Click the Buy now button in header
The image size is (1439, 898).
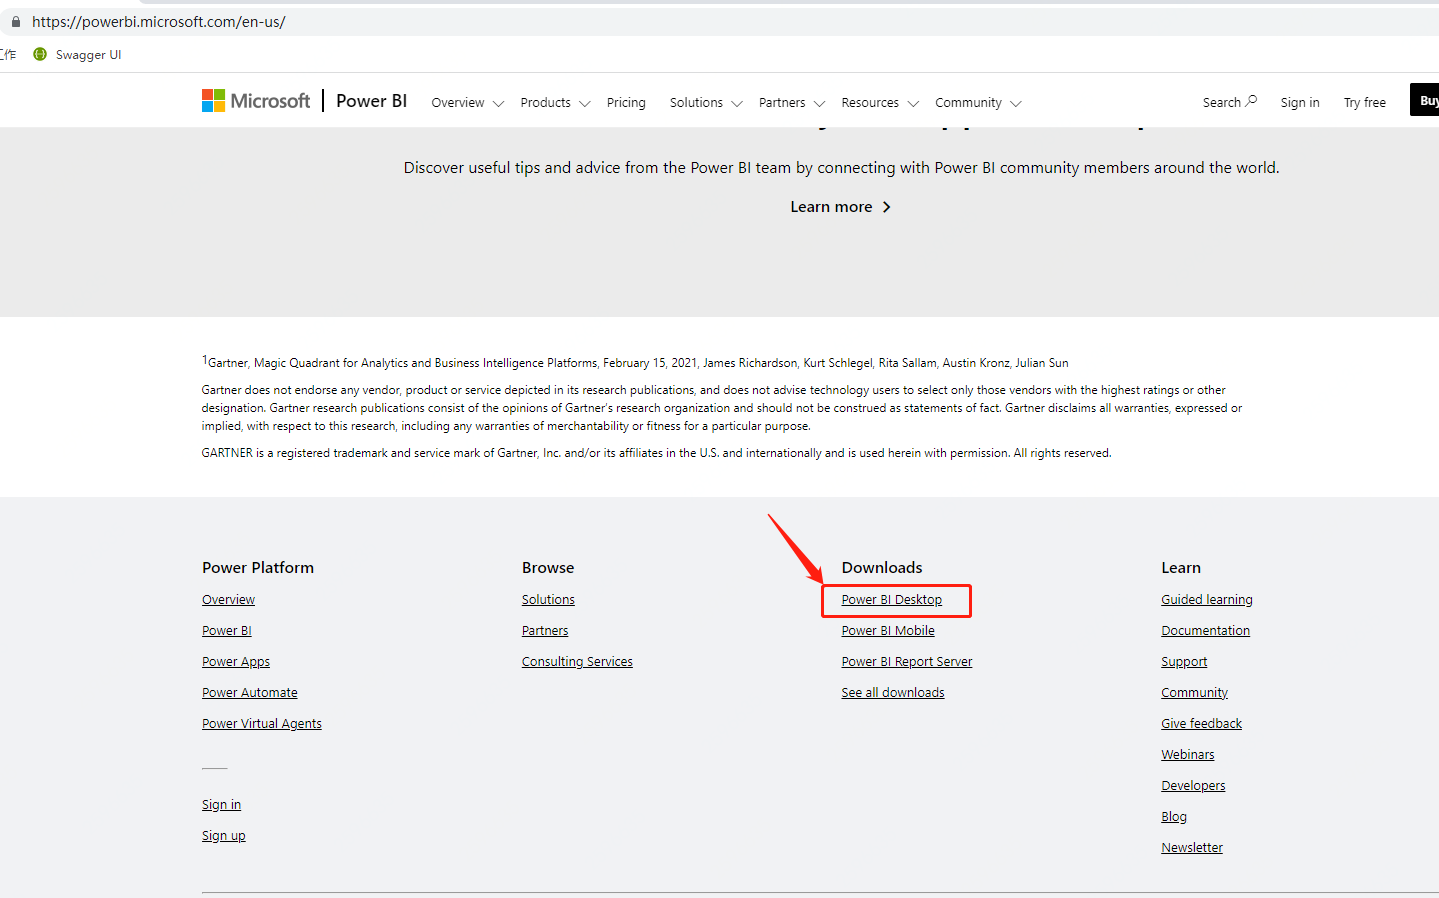1424,100
